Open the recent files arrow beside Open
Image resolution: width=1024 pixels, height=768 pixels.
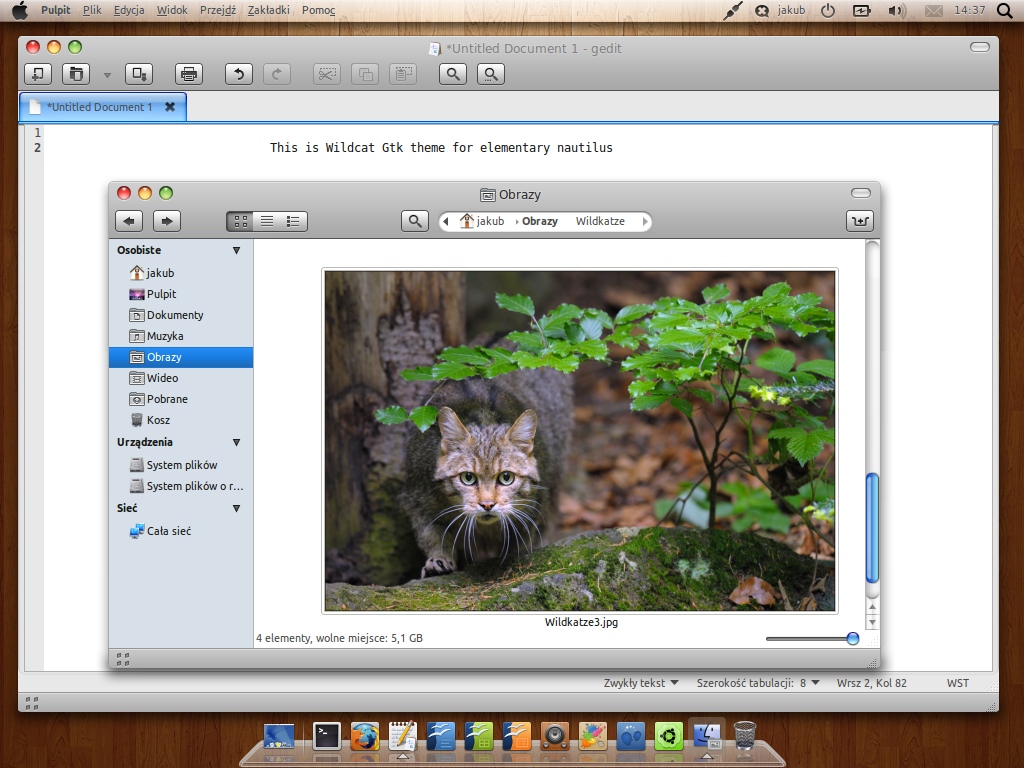click(x=107, y=74)
